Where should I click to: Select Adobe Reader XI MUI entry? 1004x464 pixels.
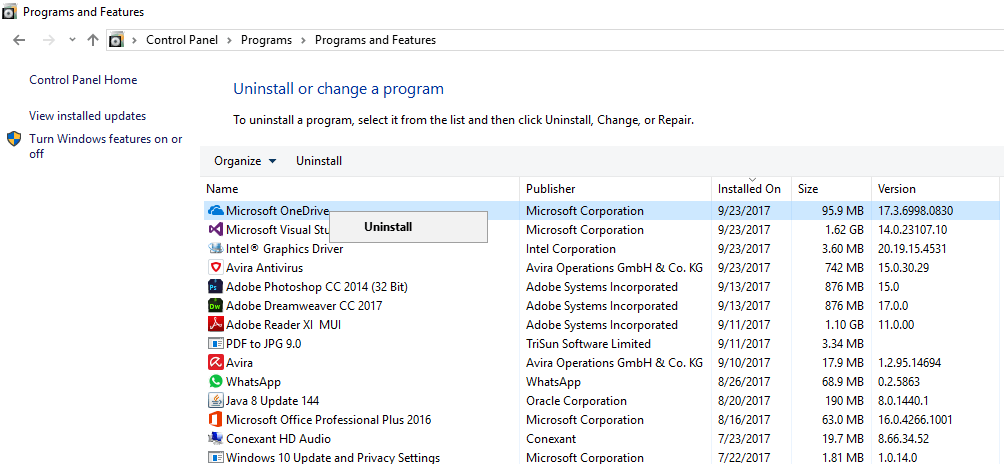284,324
